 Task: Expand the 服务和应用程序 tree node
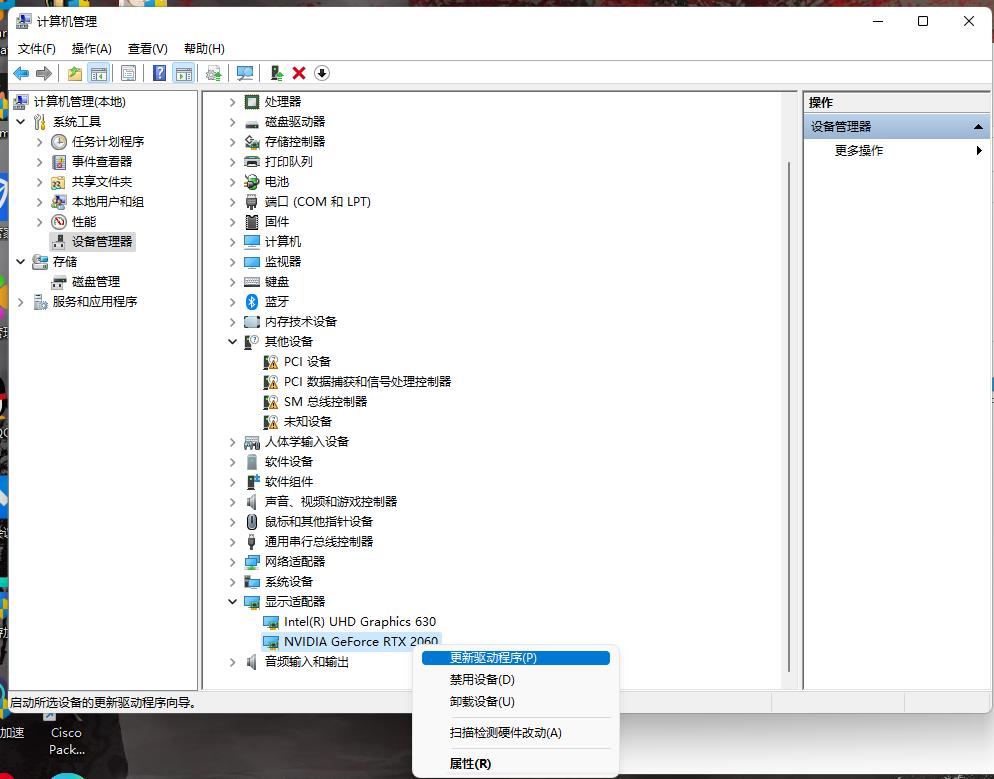21,302
